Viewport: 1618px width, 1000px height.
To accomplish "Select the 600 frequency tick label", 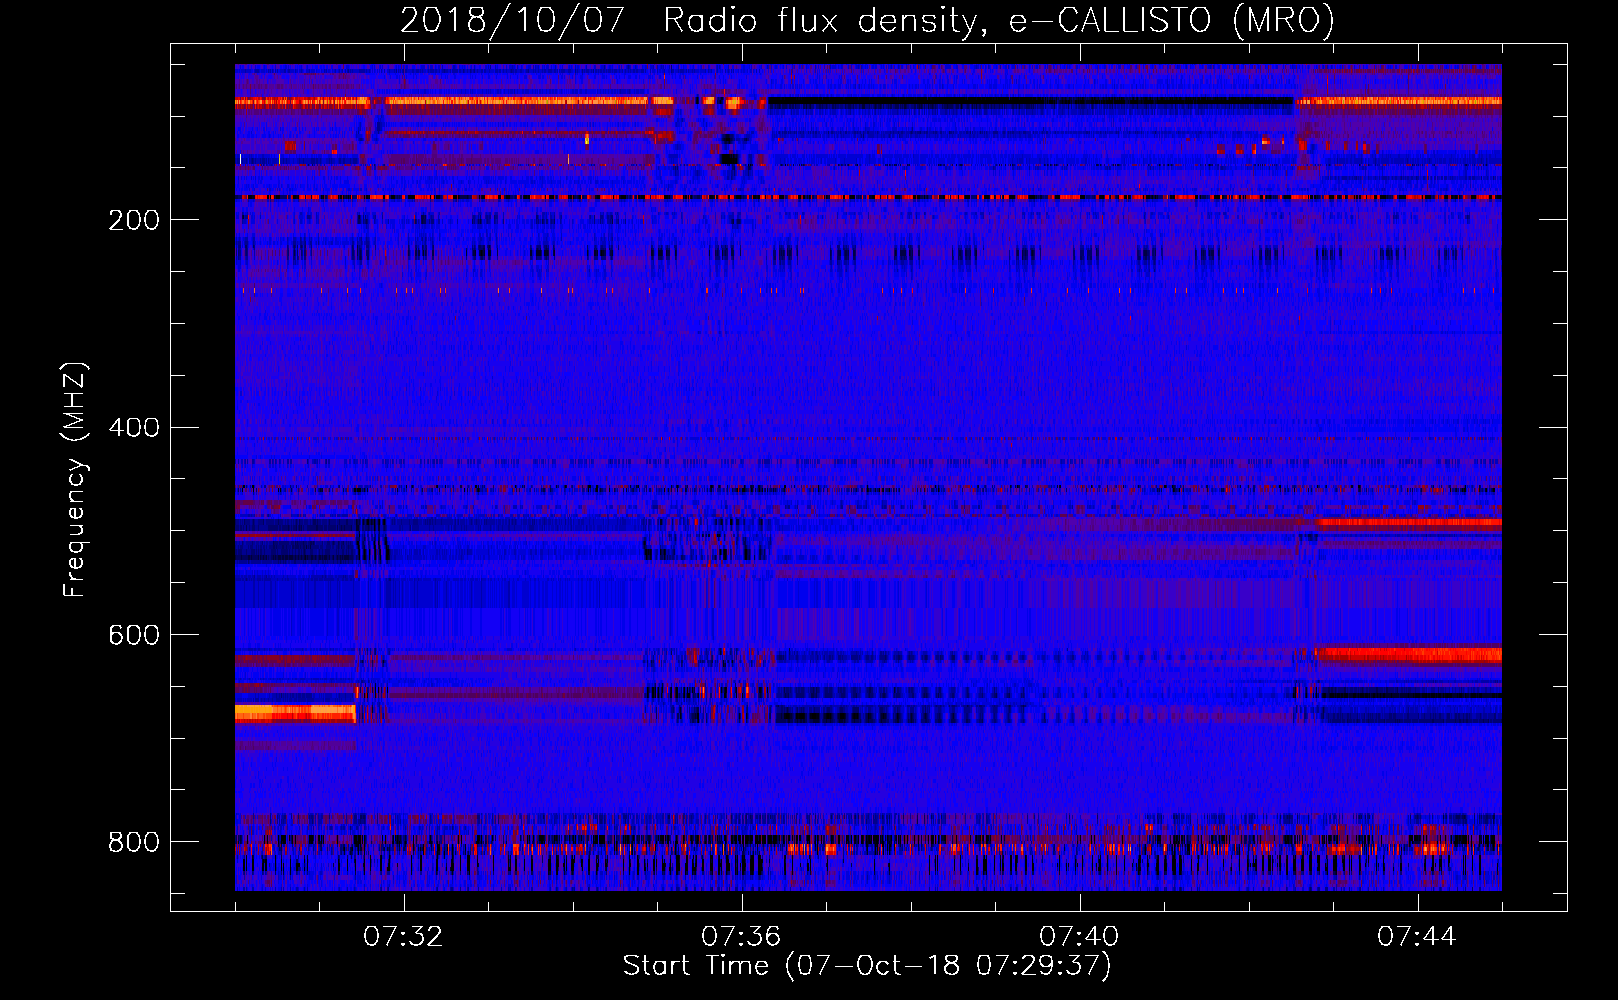I will click(x=134, y=636).
